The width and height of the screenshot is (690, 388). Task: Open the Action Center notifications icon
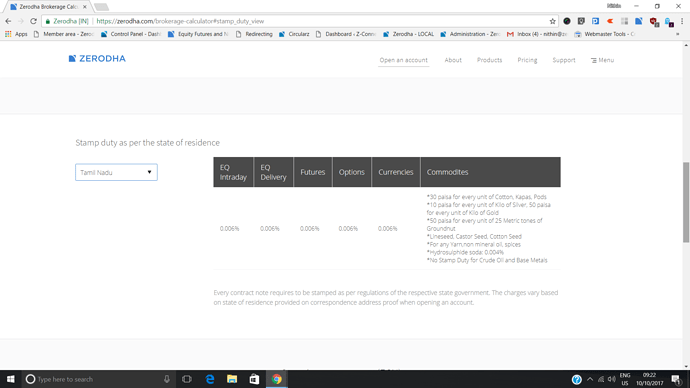pos(676,379)
